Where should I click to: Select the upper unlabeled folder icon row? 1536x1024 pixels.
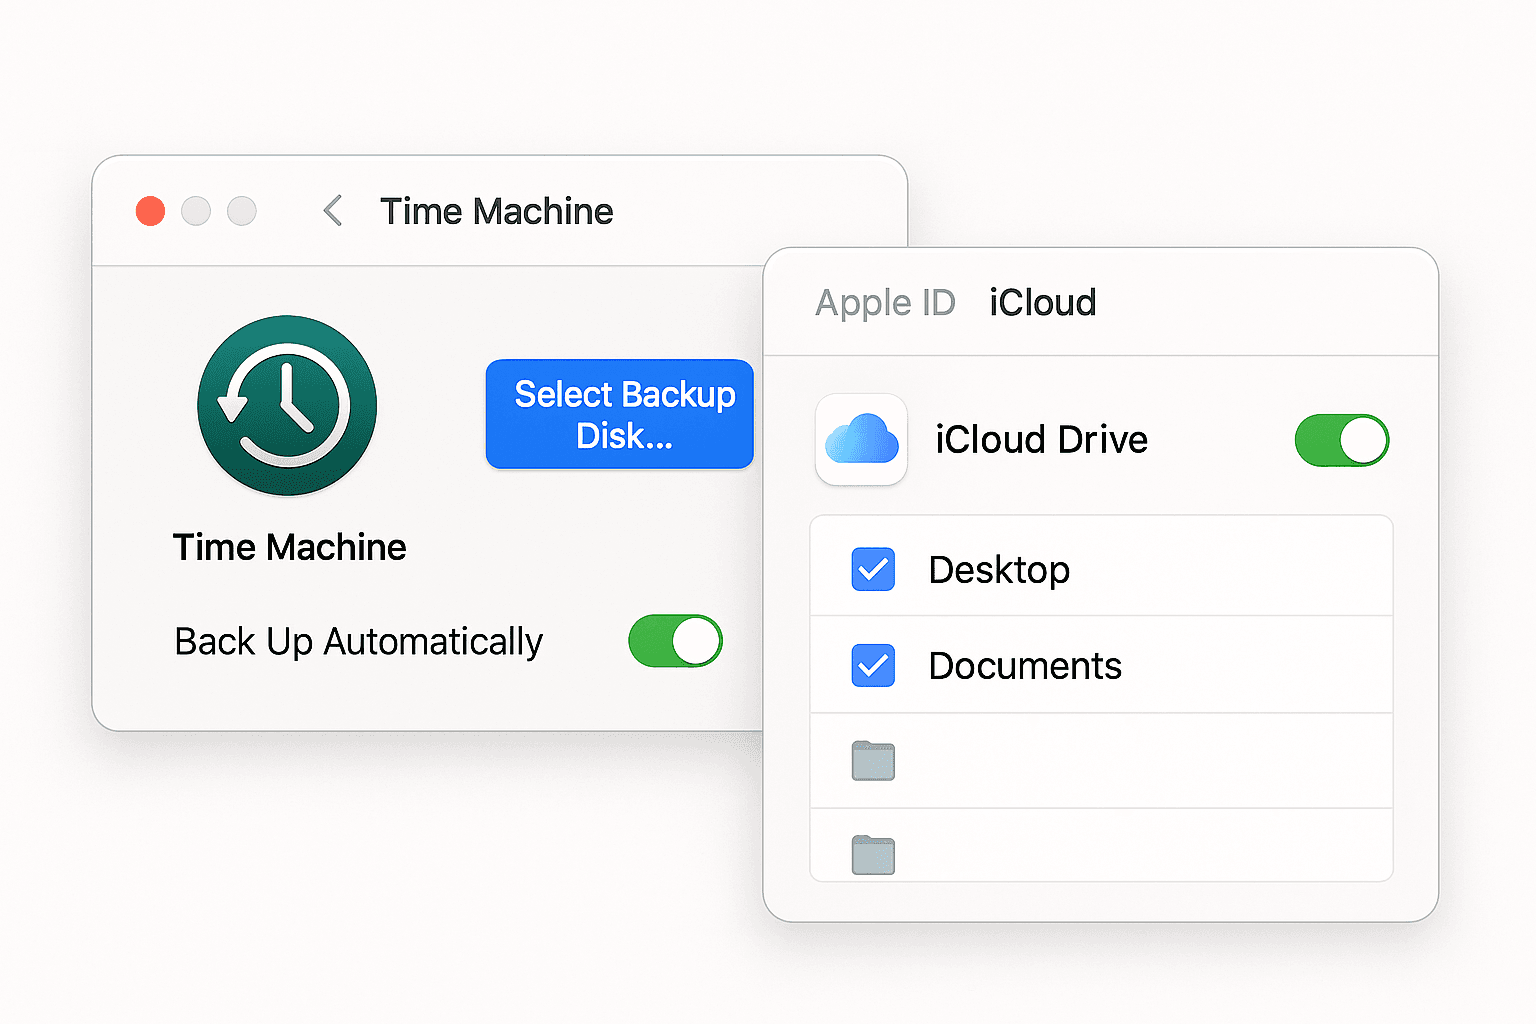(x=1101, y=761)
